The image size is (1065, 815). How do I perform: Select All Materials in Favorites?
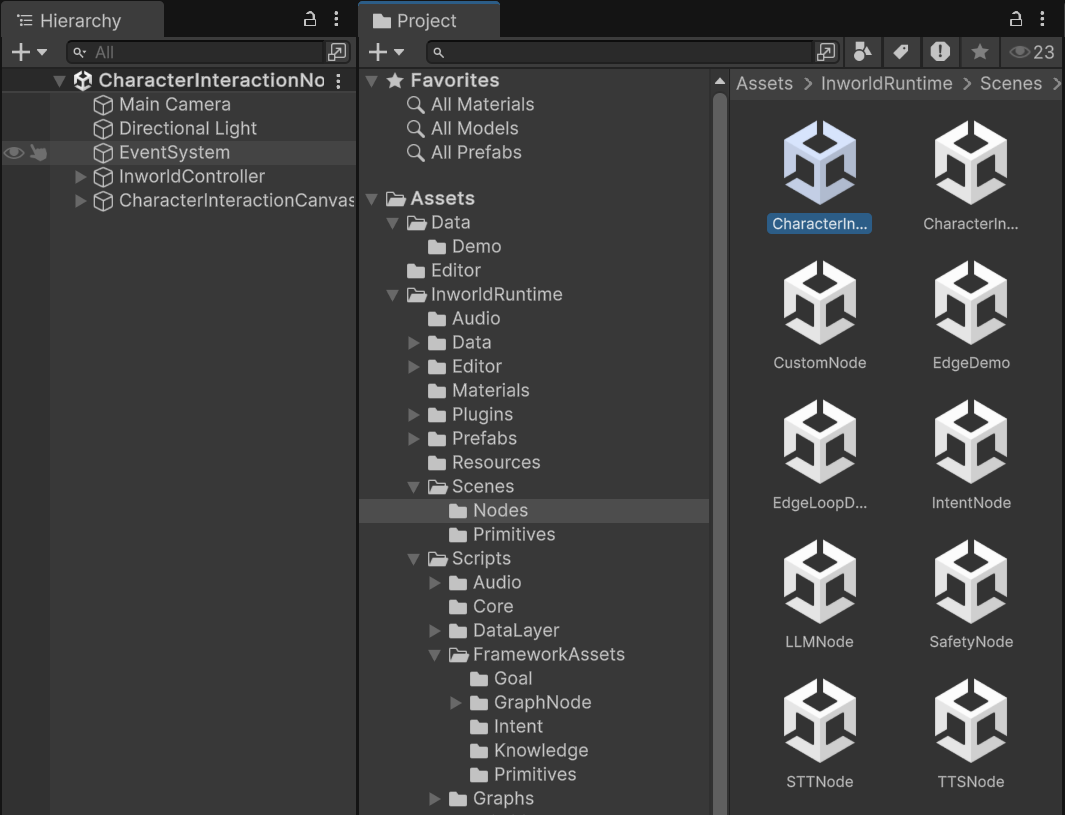pyautogui.click(x=482, y=105)
